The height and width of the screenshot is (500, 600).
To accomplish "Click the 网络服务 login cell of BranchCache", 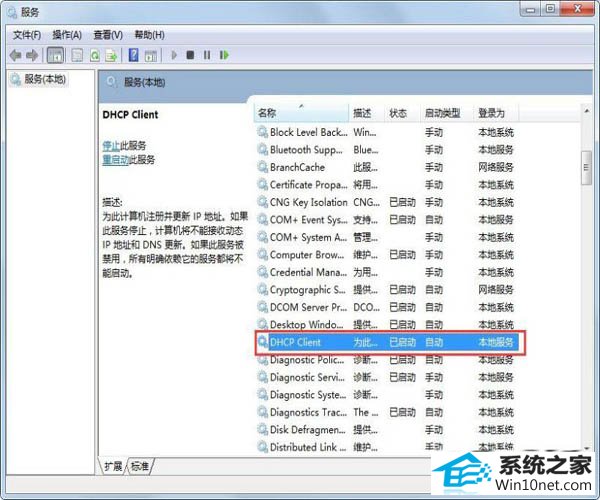I will point(496,167).
